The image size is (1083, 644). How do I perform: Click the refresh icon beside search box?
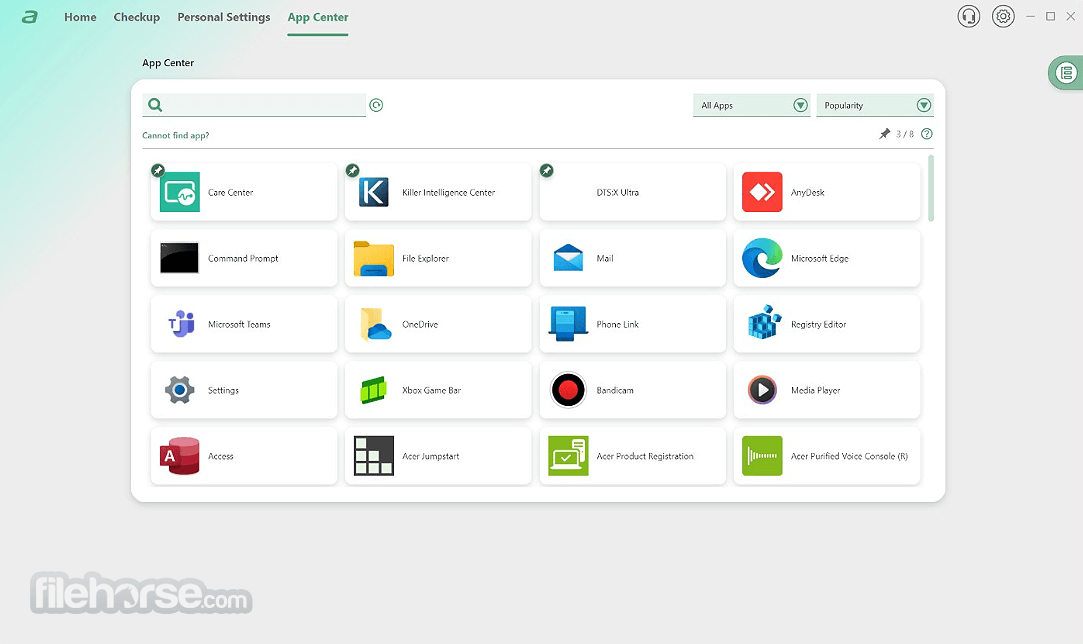pos(376,105)
